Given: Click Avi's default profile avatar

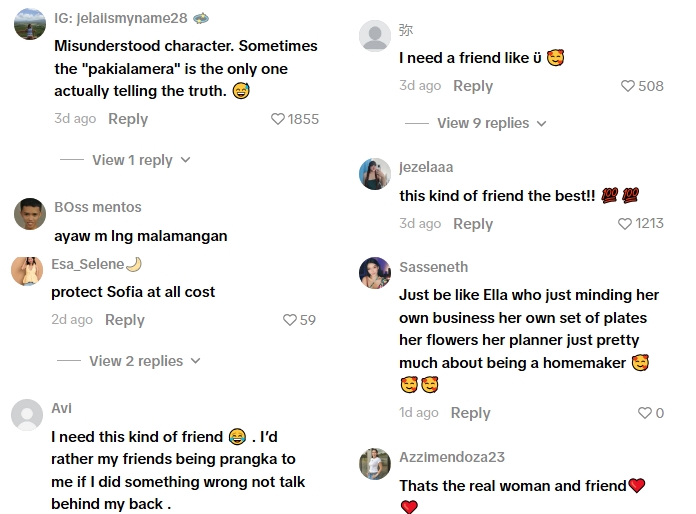Looking at the screenshot, I should pos(27,414).
